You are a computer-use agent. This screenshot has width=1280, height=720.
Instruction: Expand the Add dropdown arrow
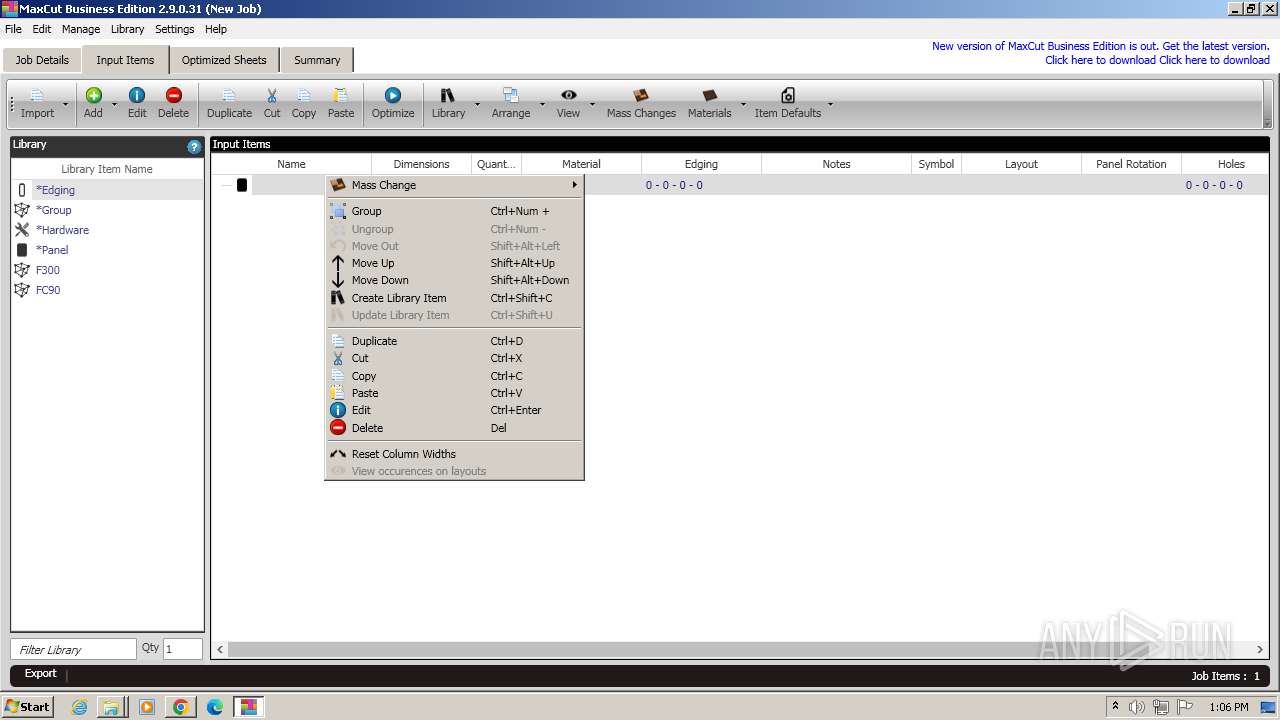(114, 104)
